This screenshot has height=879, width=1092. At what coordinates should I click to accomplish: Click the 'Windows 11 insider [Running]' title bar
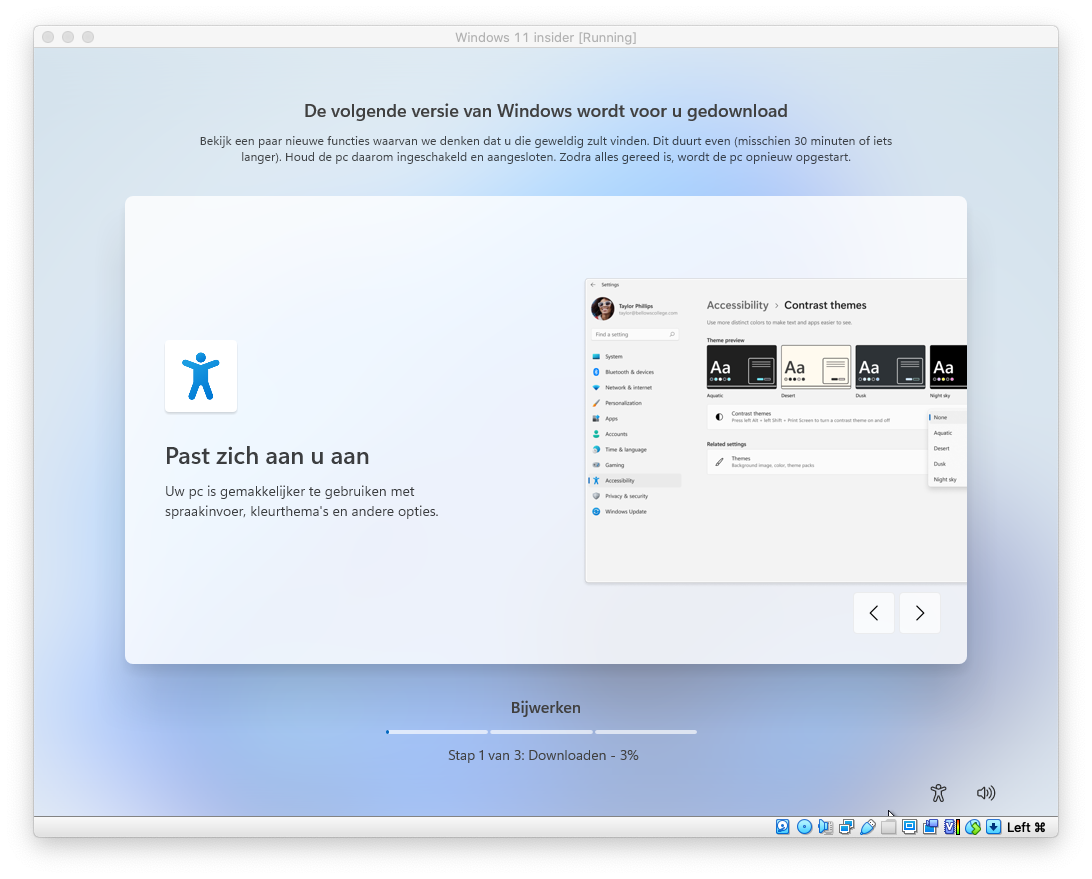[x=545, y=37]
